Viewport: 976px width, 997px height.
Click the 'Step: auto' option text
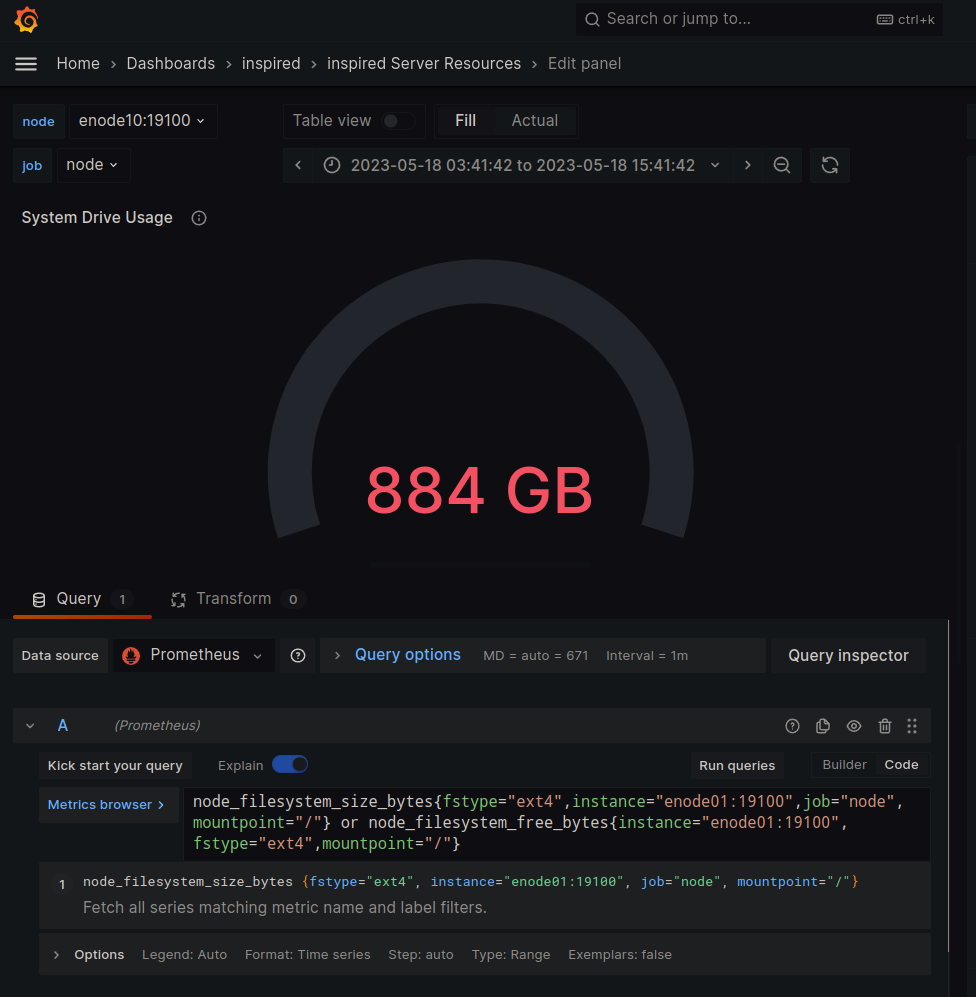[x=421, y=955]
